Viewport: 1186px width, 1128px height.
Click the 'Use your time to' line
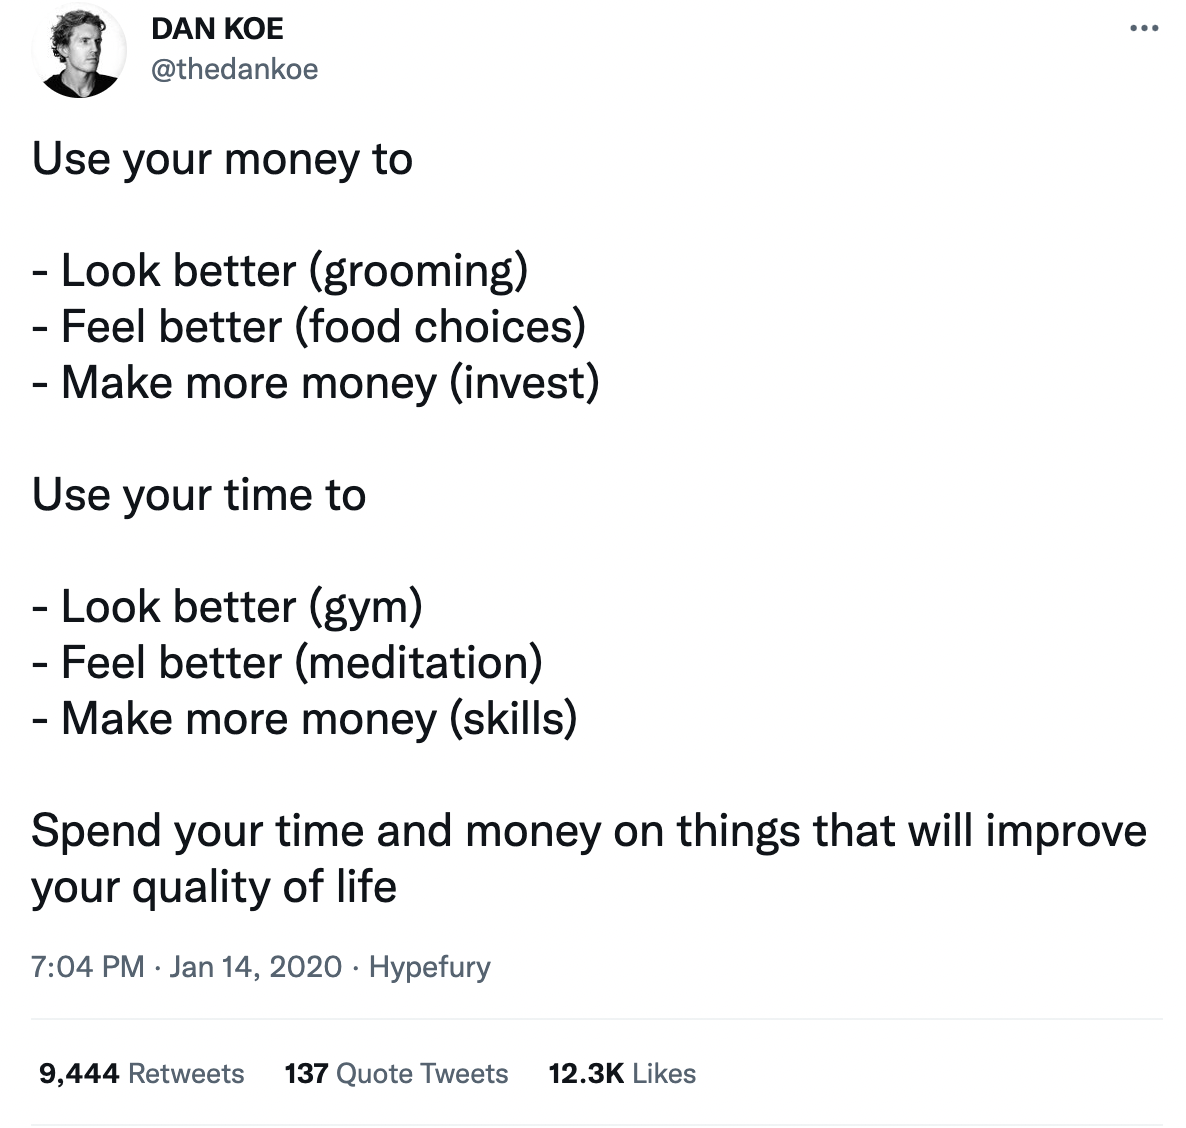pos(199,495)
